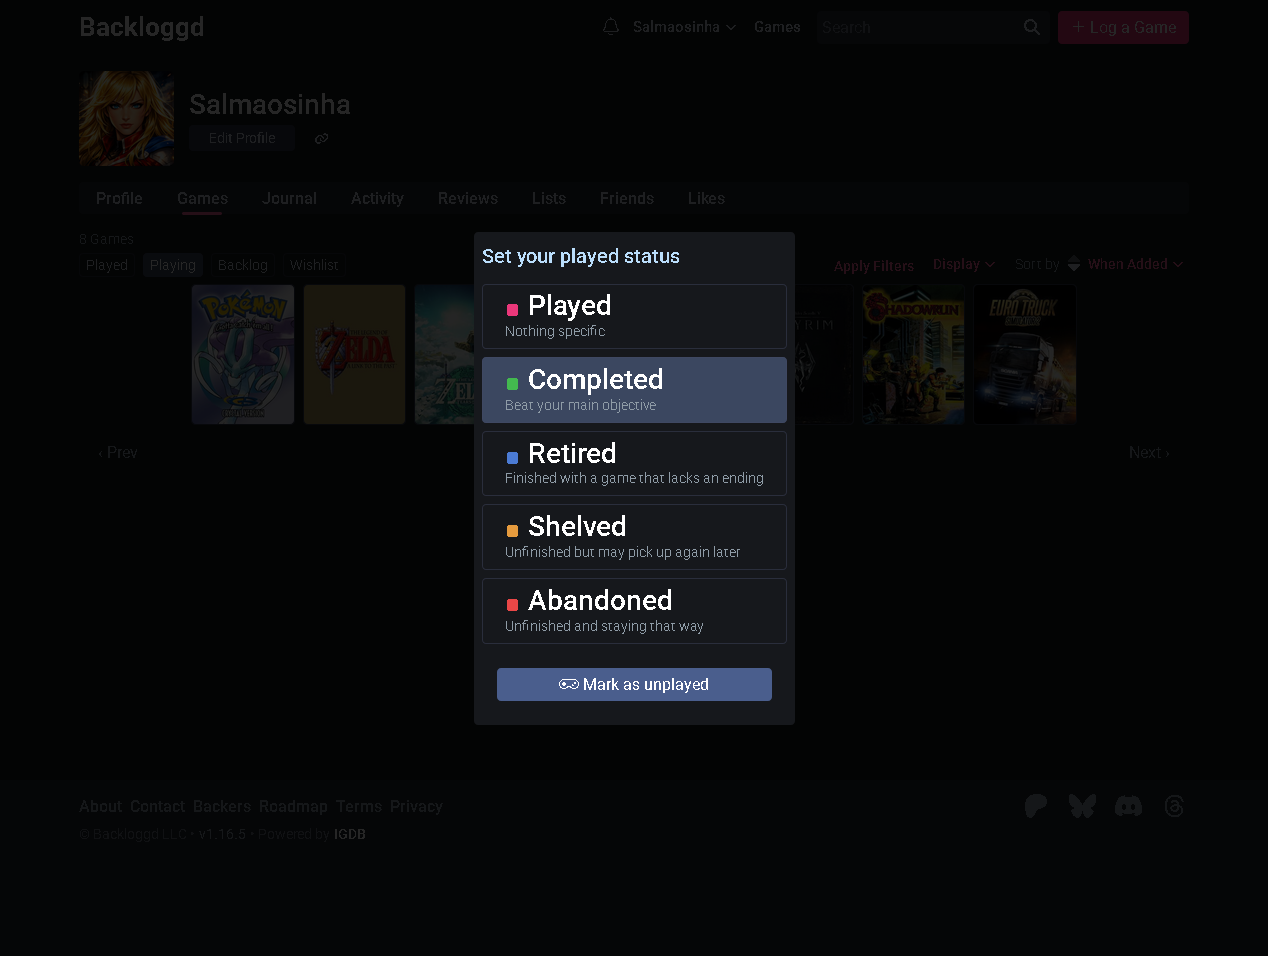Viewport: 1268px width, 956px height.
Task: Toggle the sort direction arrows icon
Action: (1074, 264)
